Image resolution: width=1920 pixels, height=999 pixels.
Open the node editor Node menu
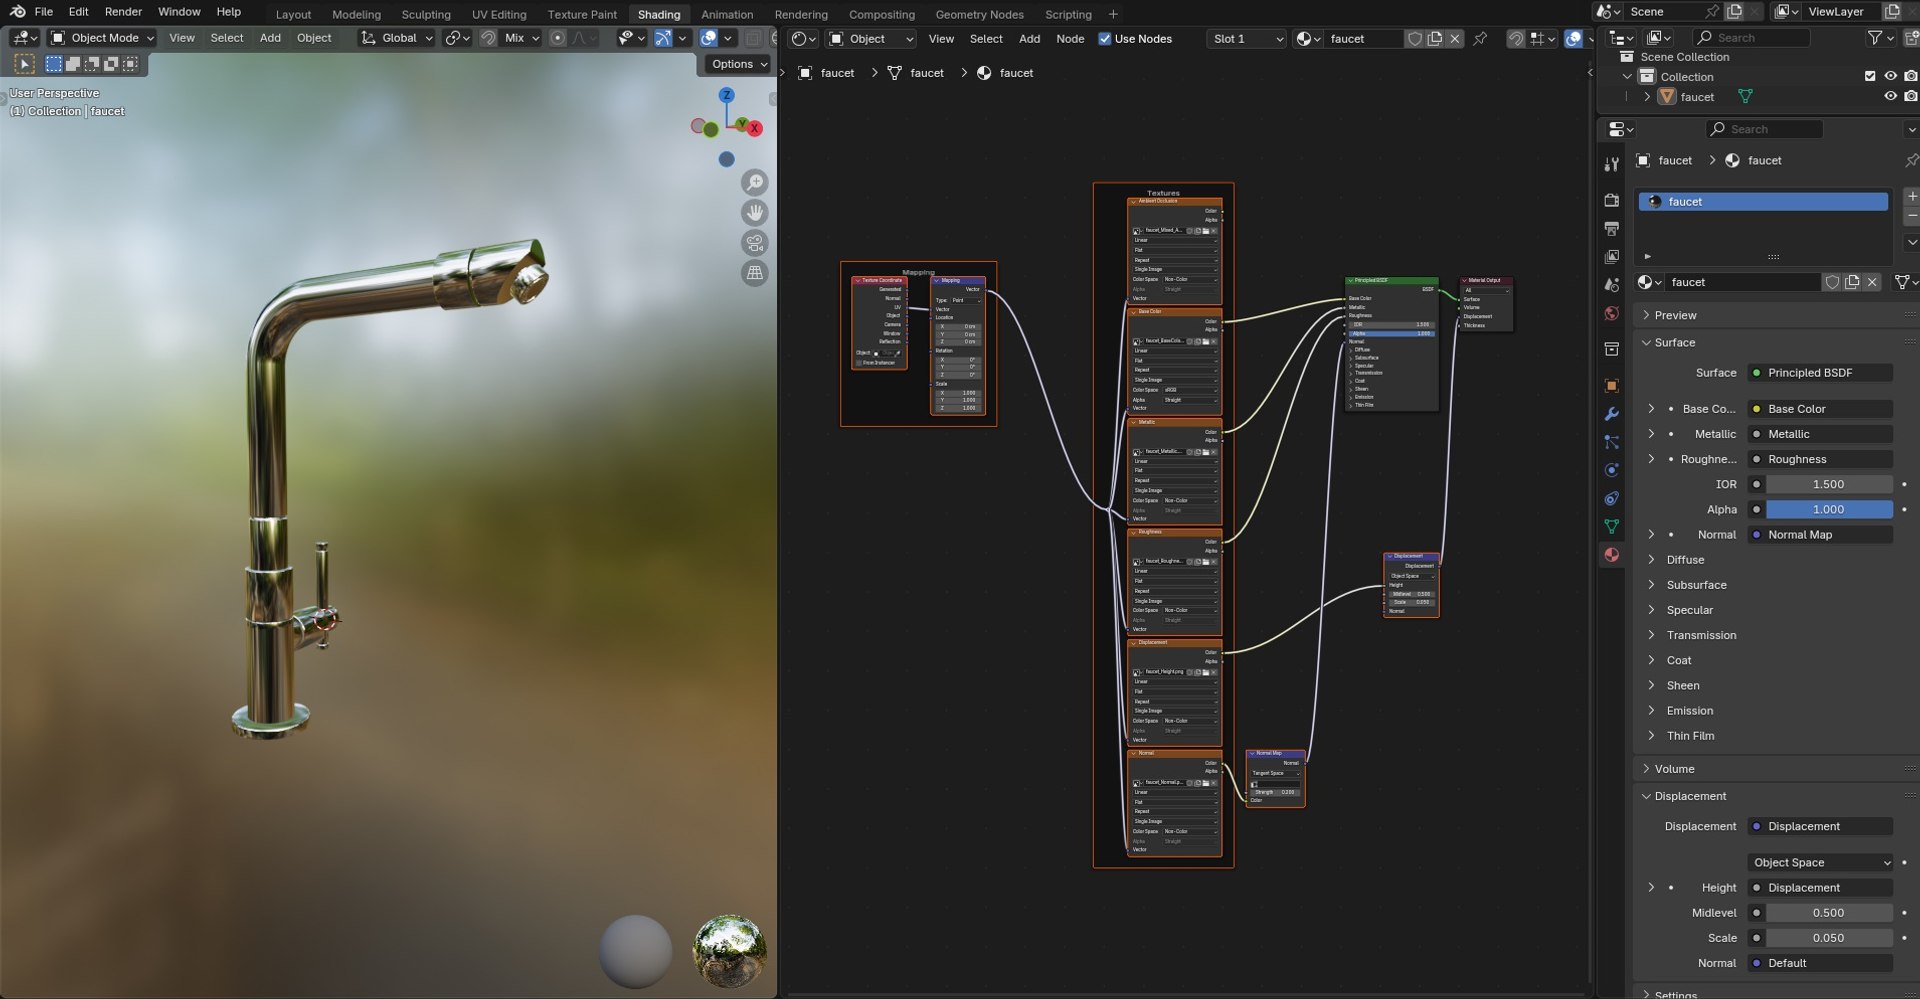pyautogui.click(x=1070, y=39)
